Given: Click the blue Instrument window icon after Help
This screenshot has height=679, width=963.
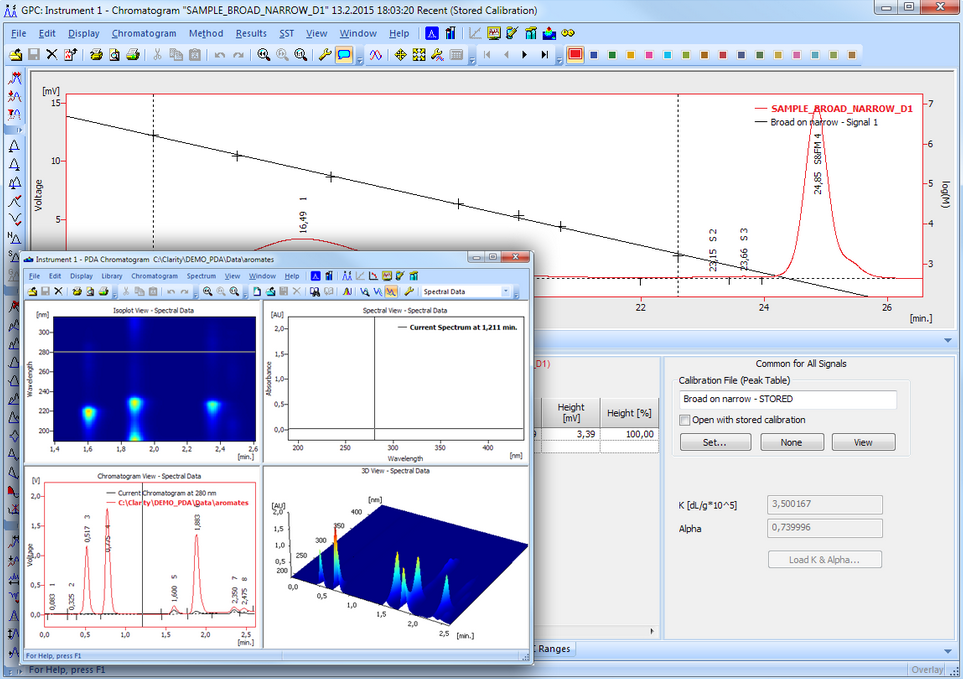Looking at the screenshot, I should tap(432, 33).
